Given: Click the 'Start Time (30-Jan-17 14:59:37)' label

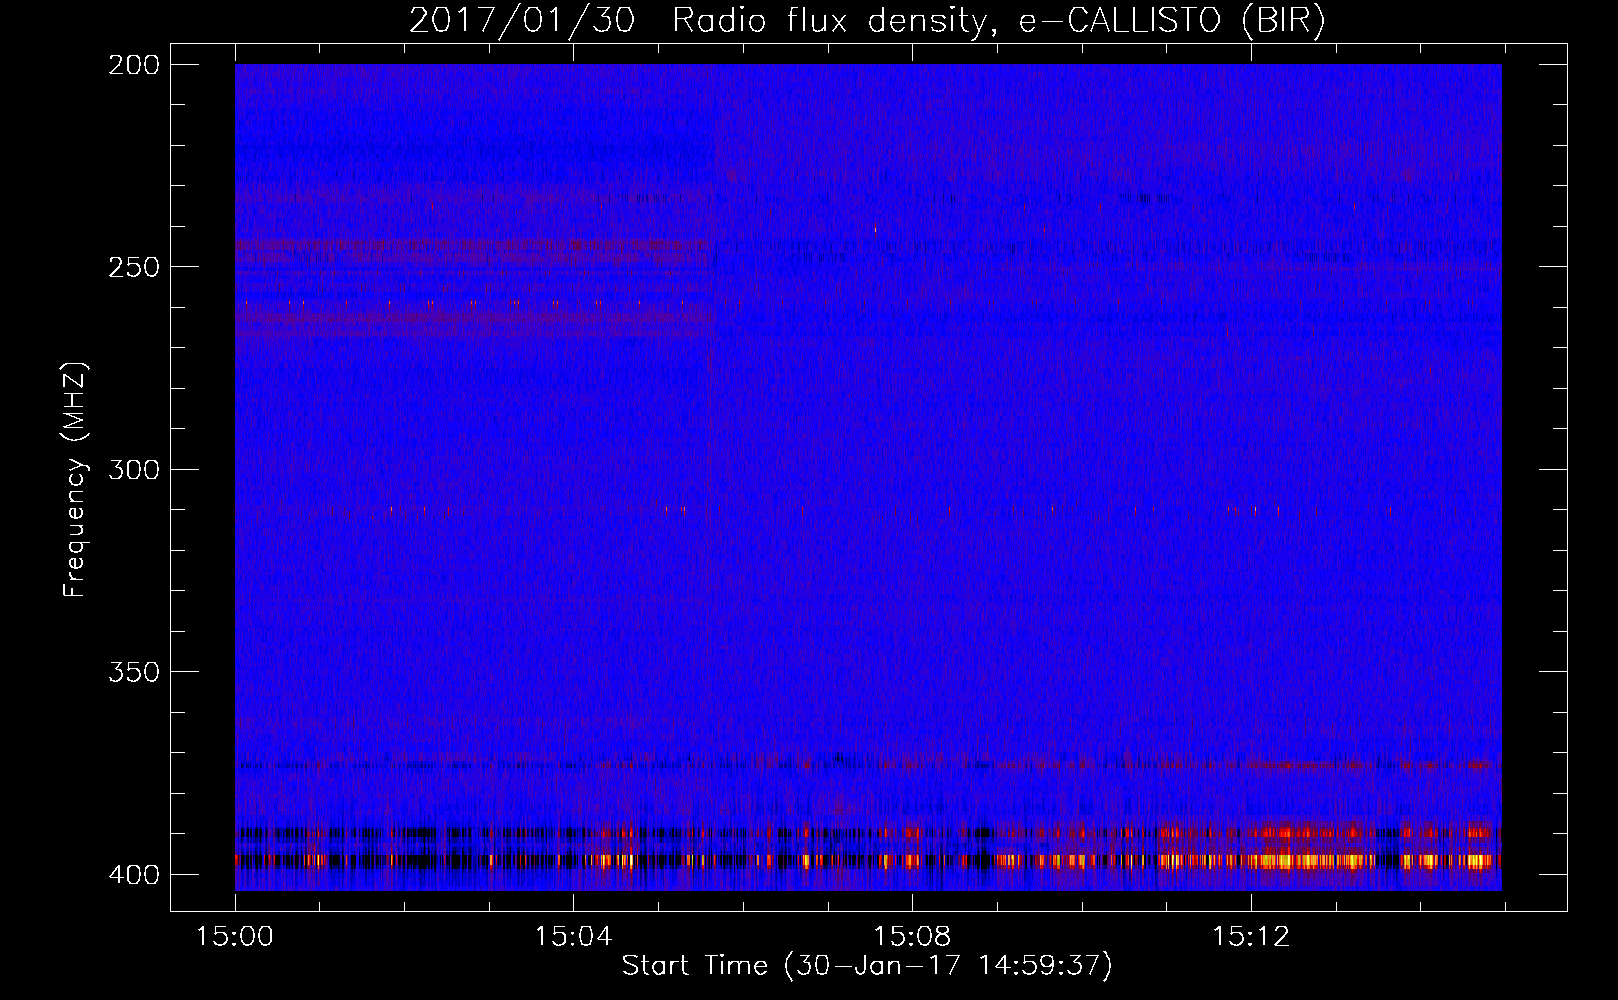Looking at the screenshot, I should pos(867,966).
